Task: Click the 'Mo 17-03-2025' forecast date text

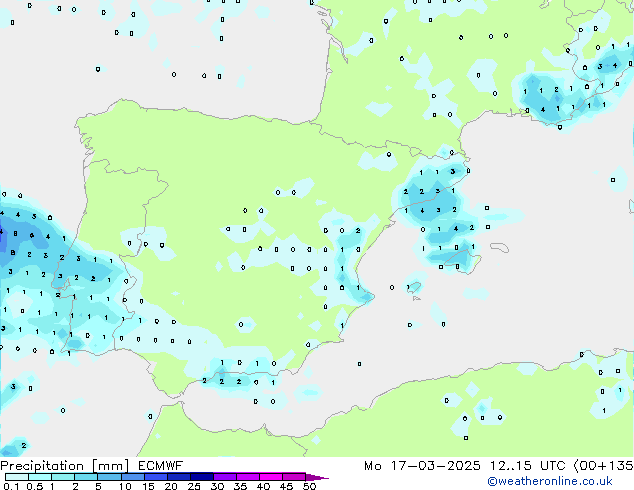Action: (422, 466)
